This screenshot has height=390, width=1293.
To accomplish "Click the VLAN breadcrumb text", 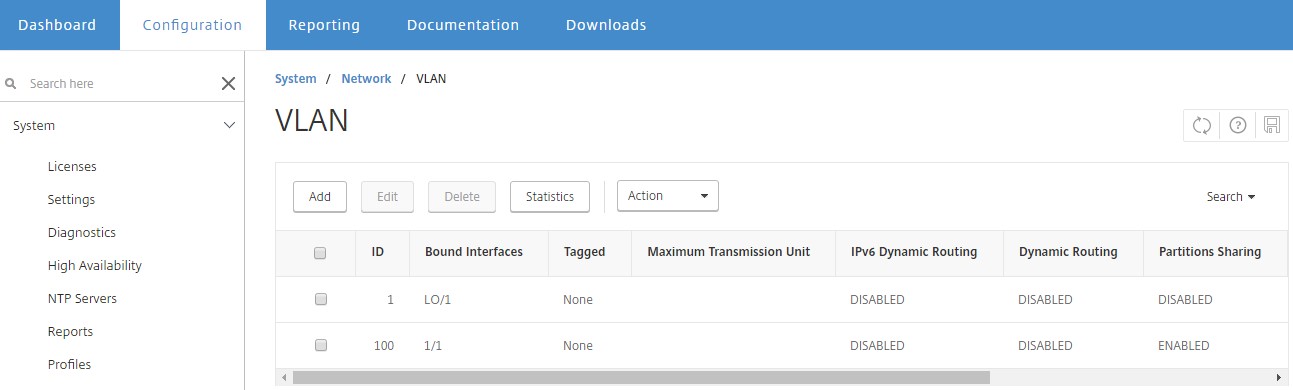I will click(x=431, y=78).
